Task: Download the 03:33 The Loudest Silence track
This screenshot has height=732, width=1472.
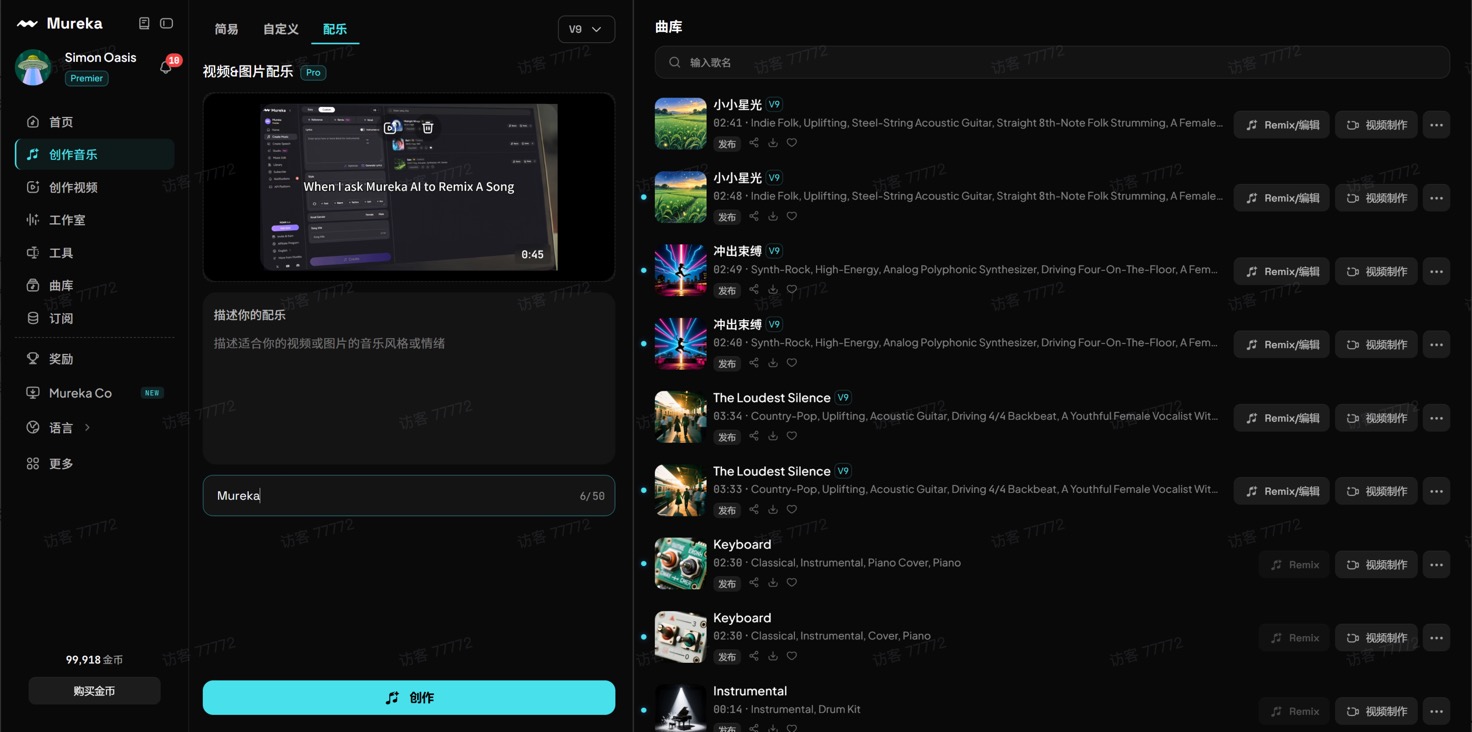Action: (x=773, y=509)
